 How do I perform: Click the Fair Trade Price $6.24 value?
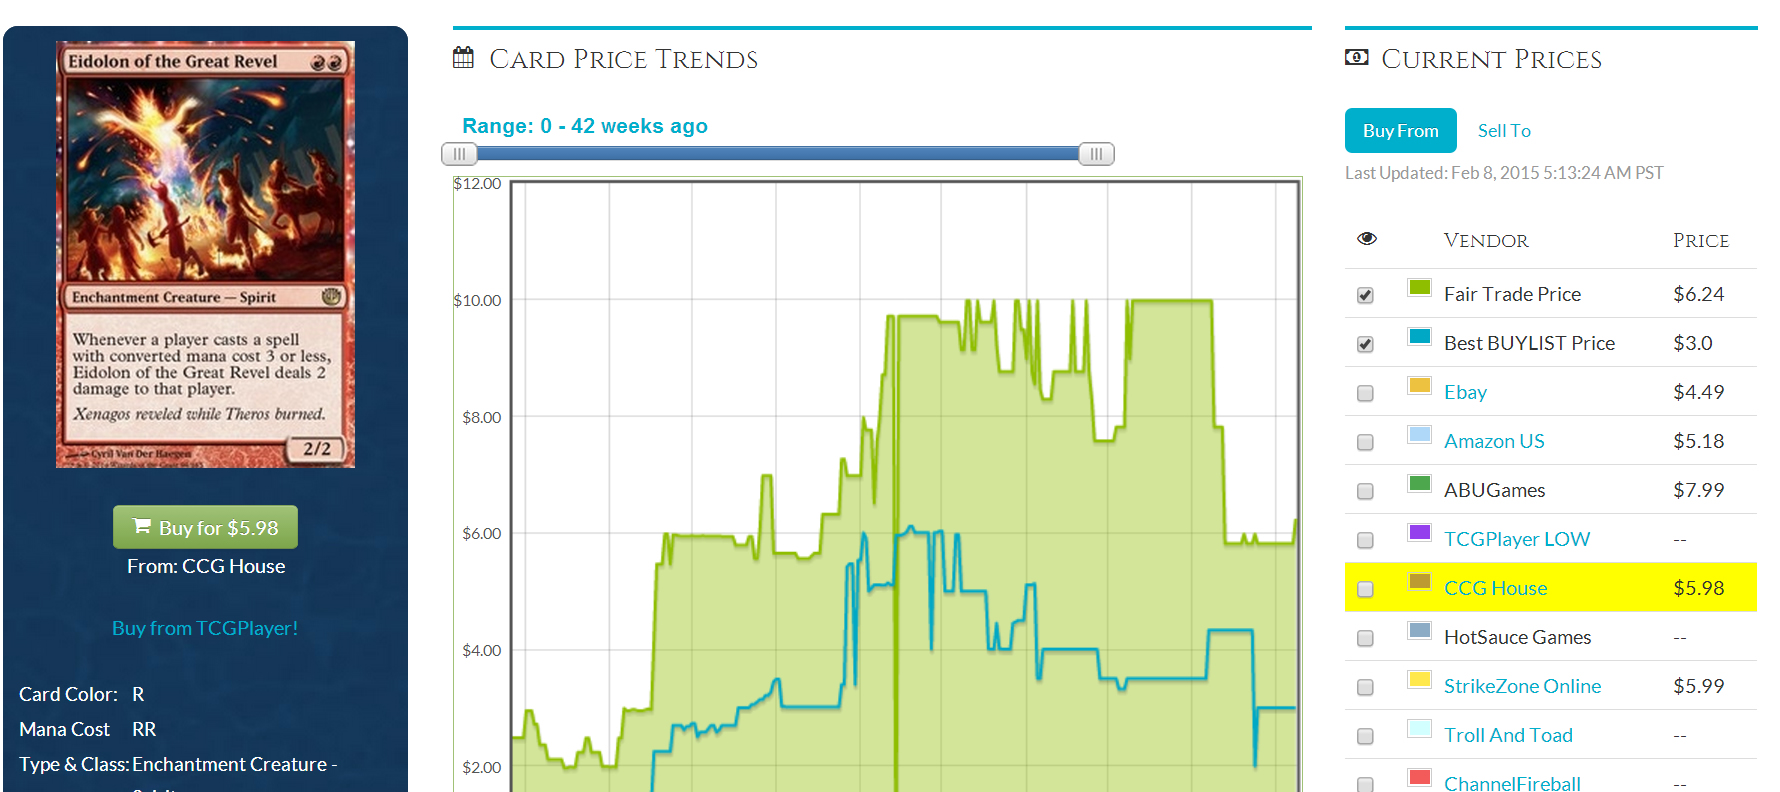pyautogui.click(x=1698, y=294)
